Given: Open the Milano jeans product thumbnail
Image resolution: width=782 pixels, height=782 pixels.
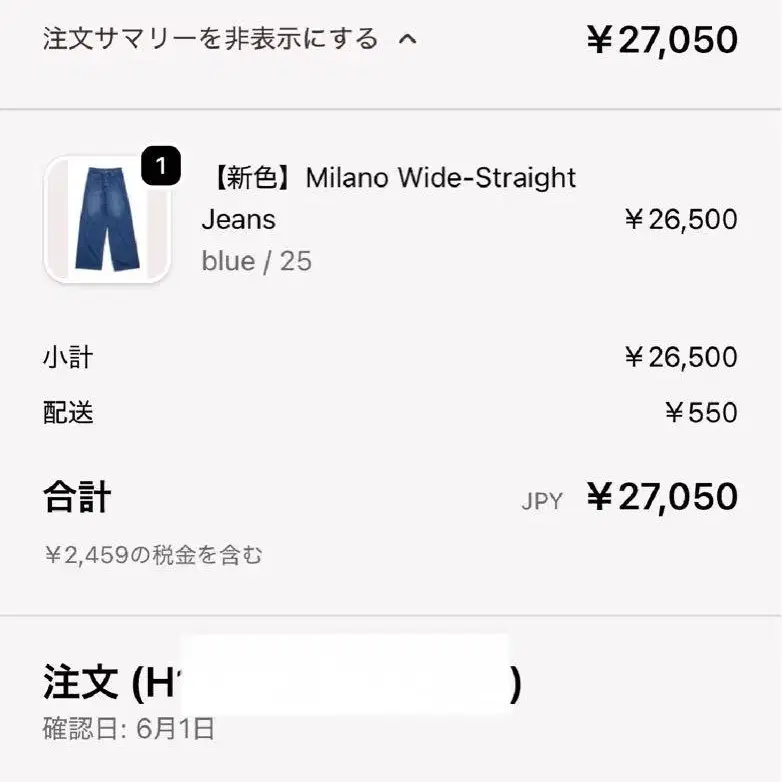Looking at the screenshot, I should tap(107, 220).
